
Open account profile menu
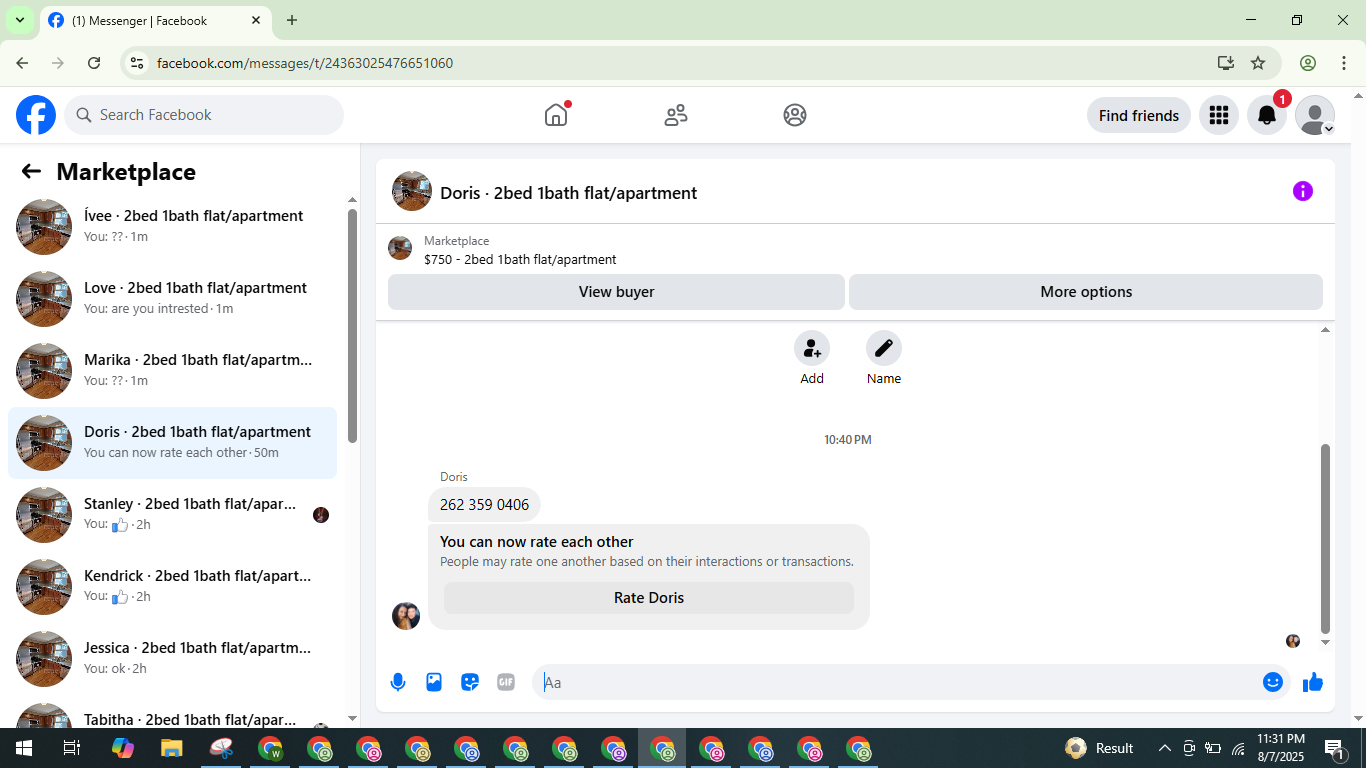click(1314, 116)
